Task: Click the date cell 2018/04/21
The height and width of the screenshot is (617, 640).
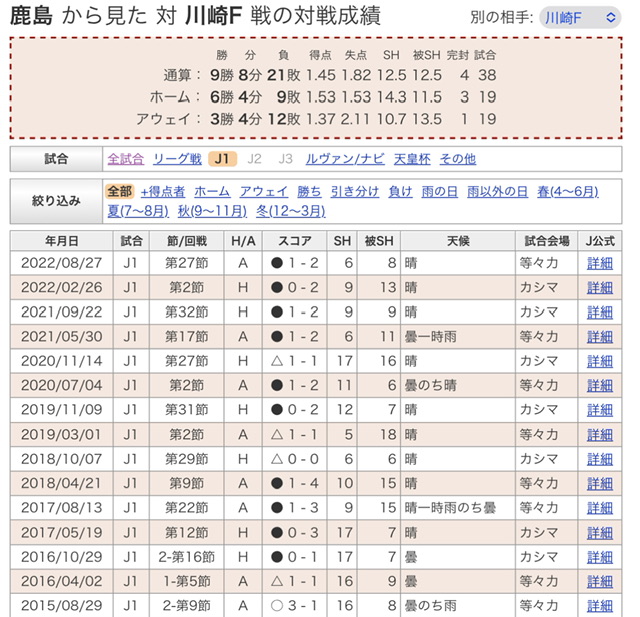Action: click(x=62, y=484)
